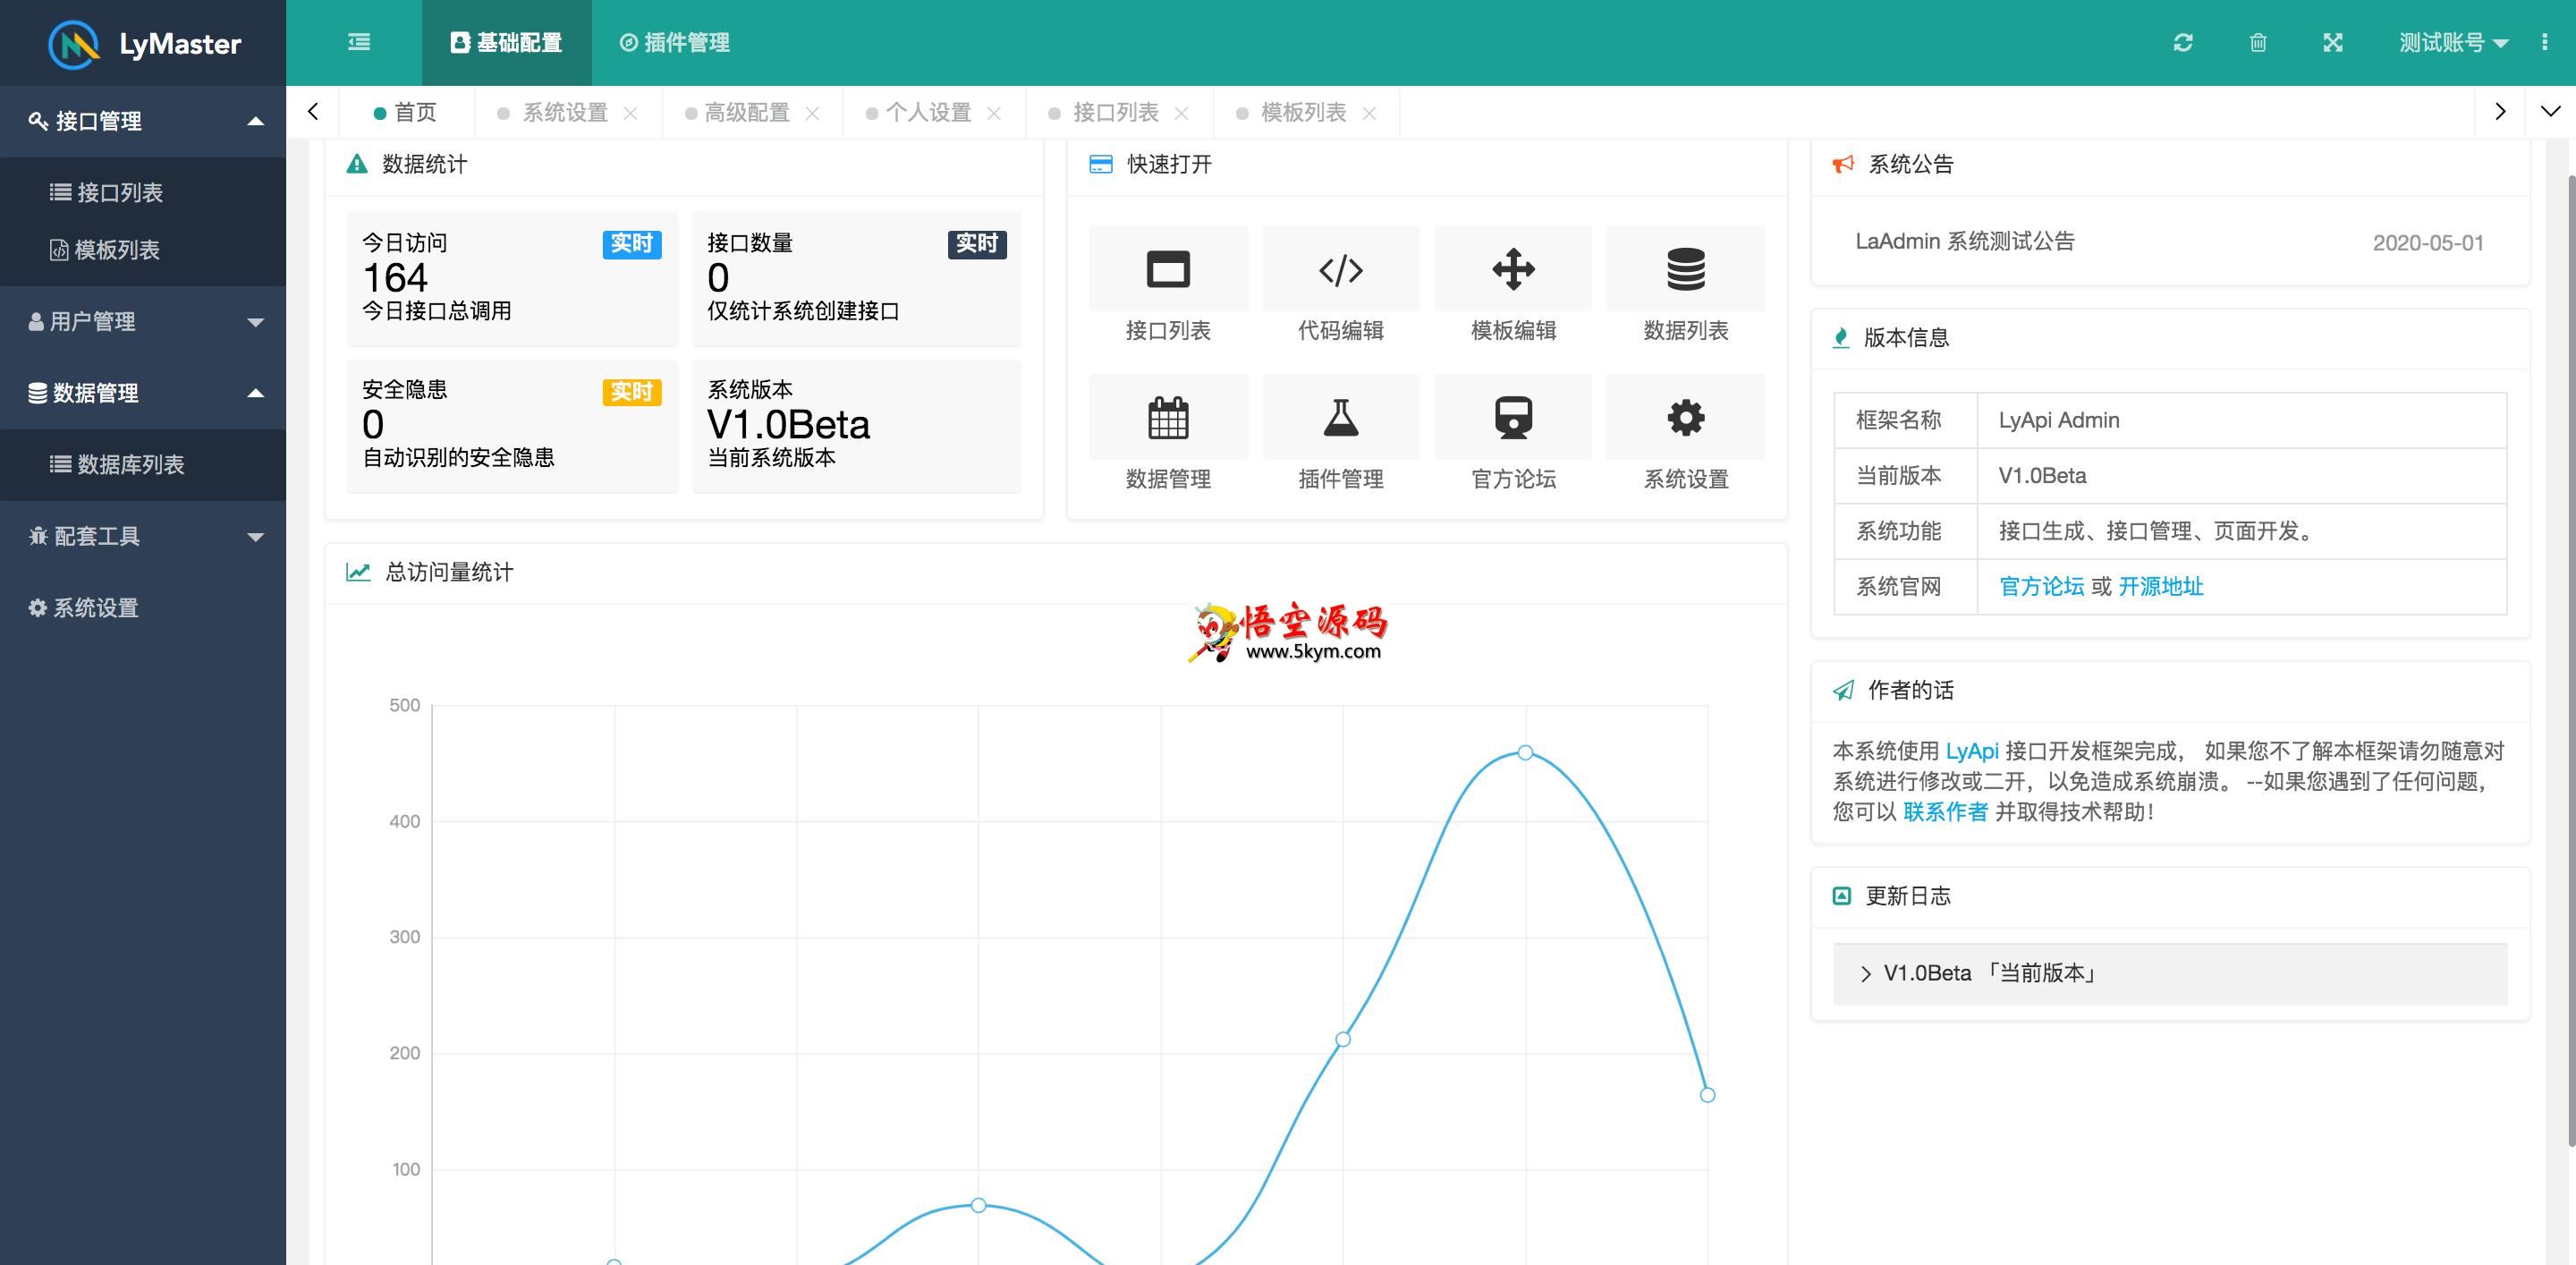Select the 高级配置 tab
The image size is (2576, 1265).
coord(747,112)
